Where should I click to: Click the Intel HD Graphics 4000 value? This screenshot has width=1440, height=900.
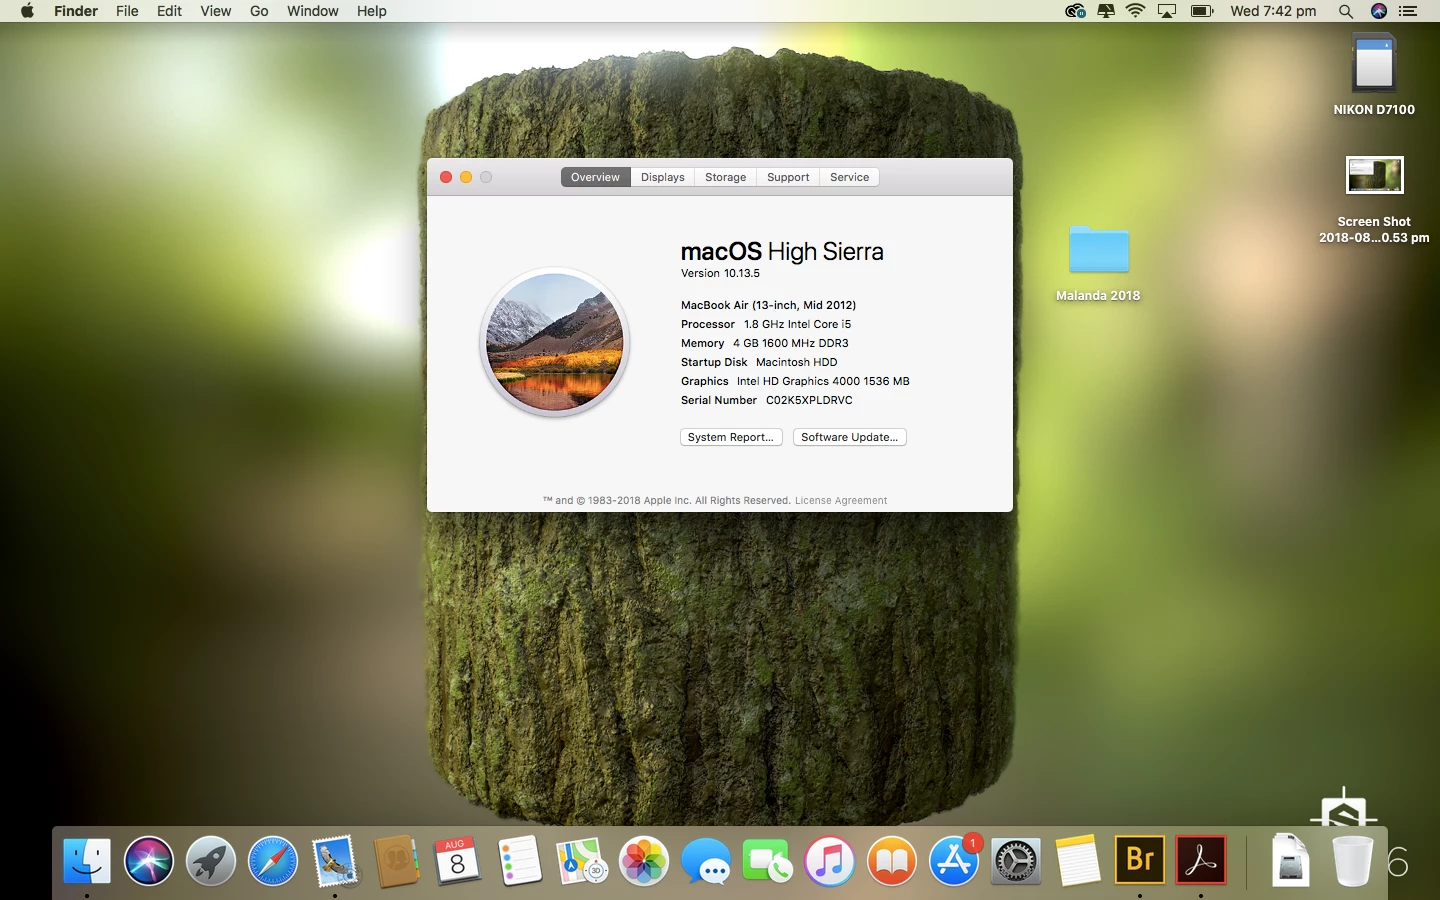click(x=823, y=381)
